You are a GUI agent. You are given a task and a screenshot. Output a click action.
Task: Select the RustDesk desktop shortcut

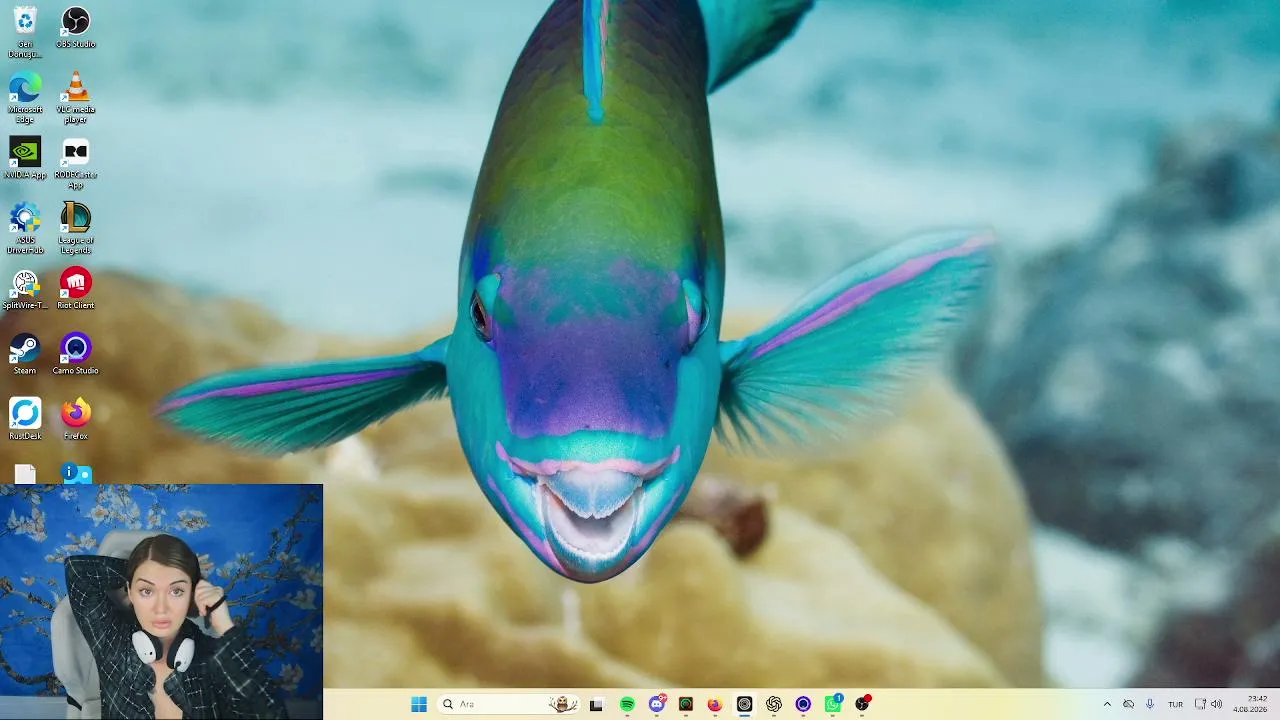[x=25, y=420]
